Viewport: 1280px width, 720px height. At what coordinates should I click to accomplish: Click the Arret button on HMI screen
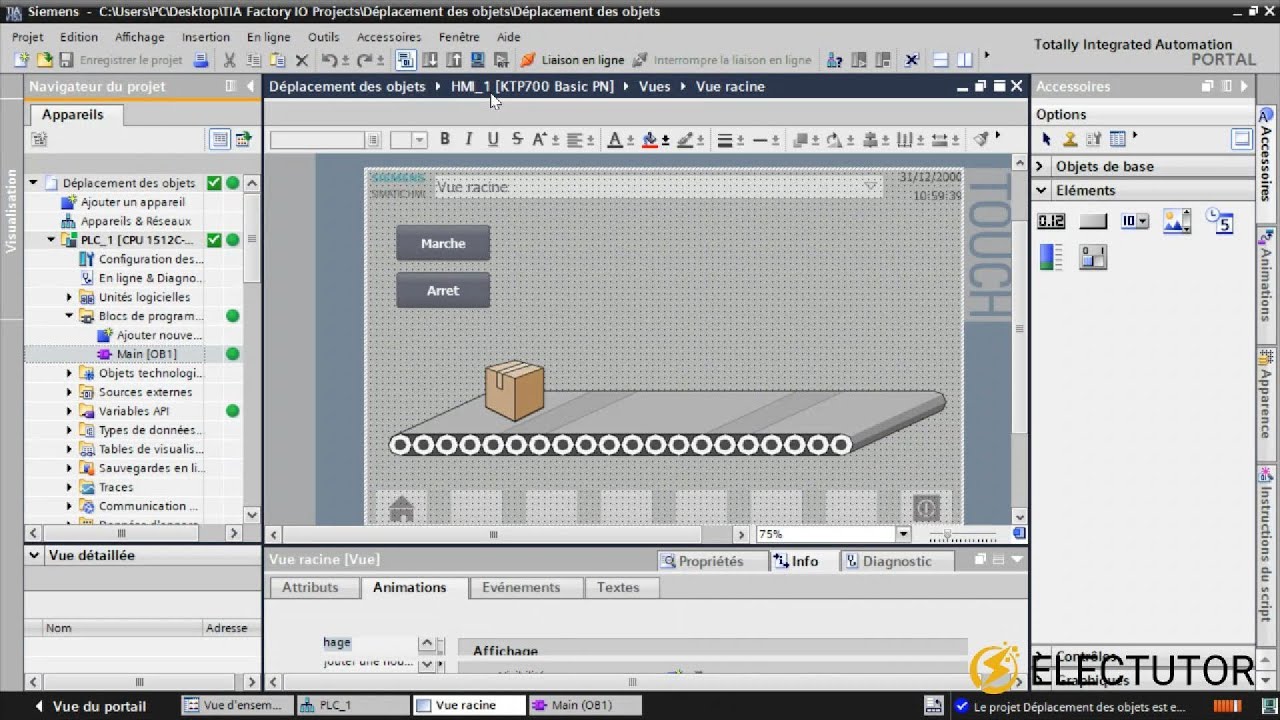443,290
